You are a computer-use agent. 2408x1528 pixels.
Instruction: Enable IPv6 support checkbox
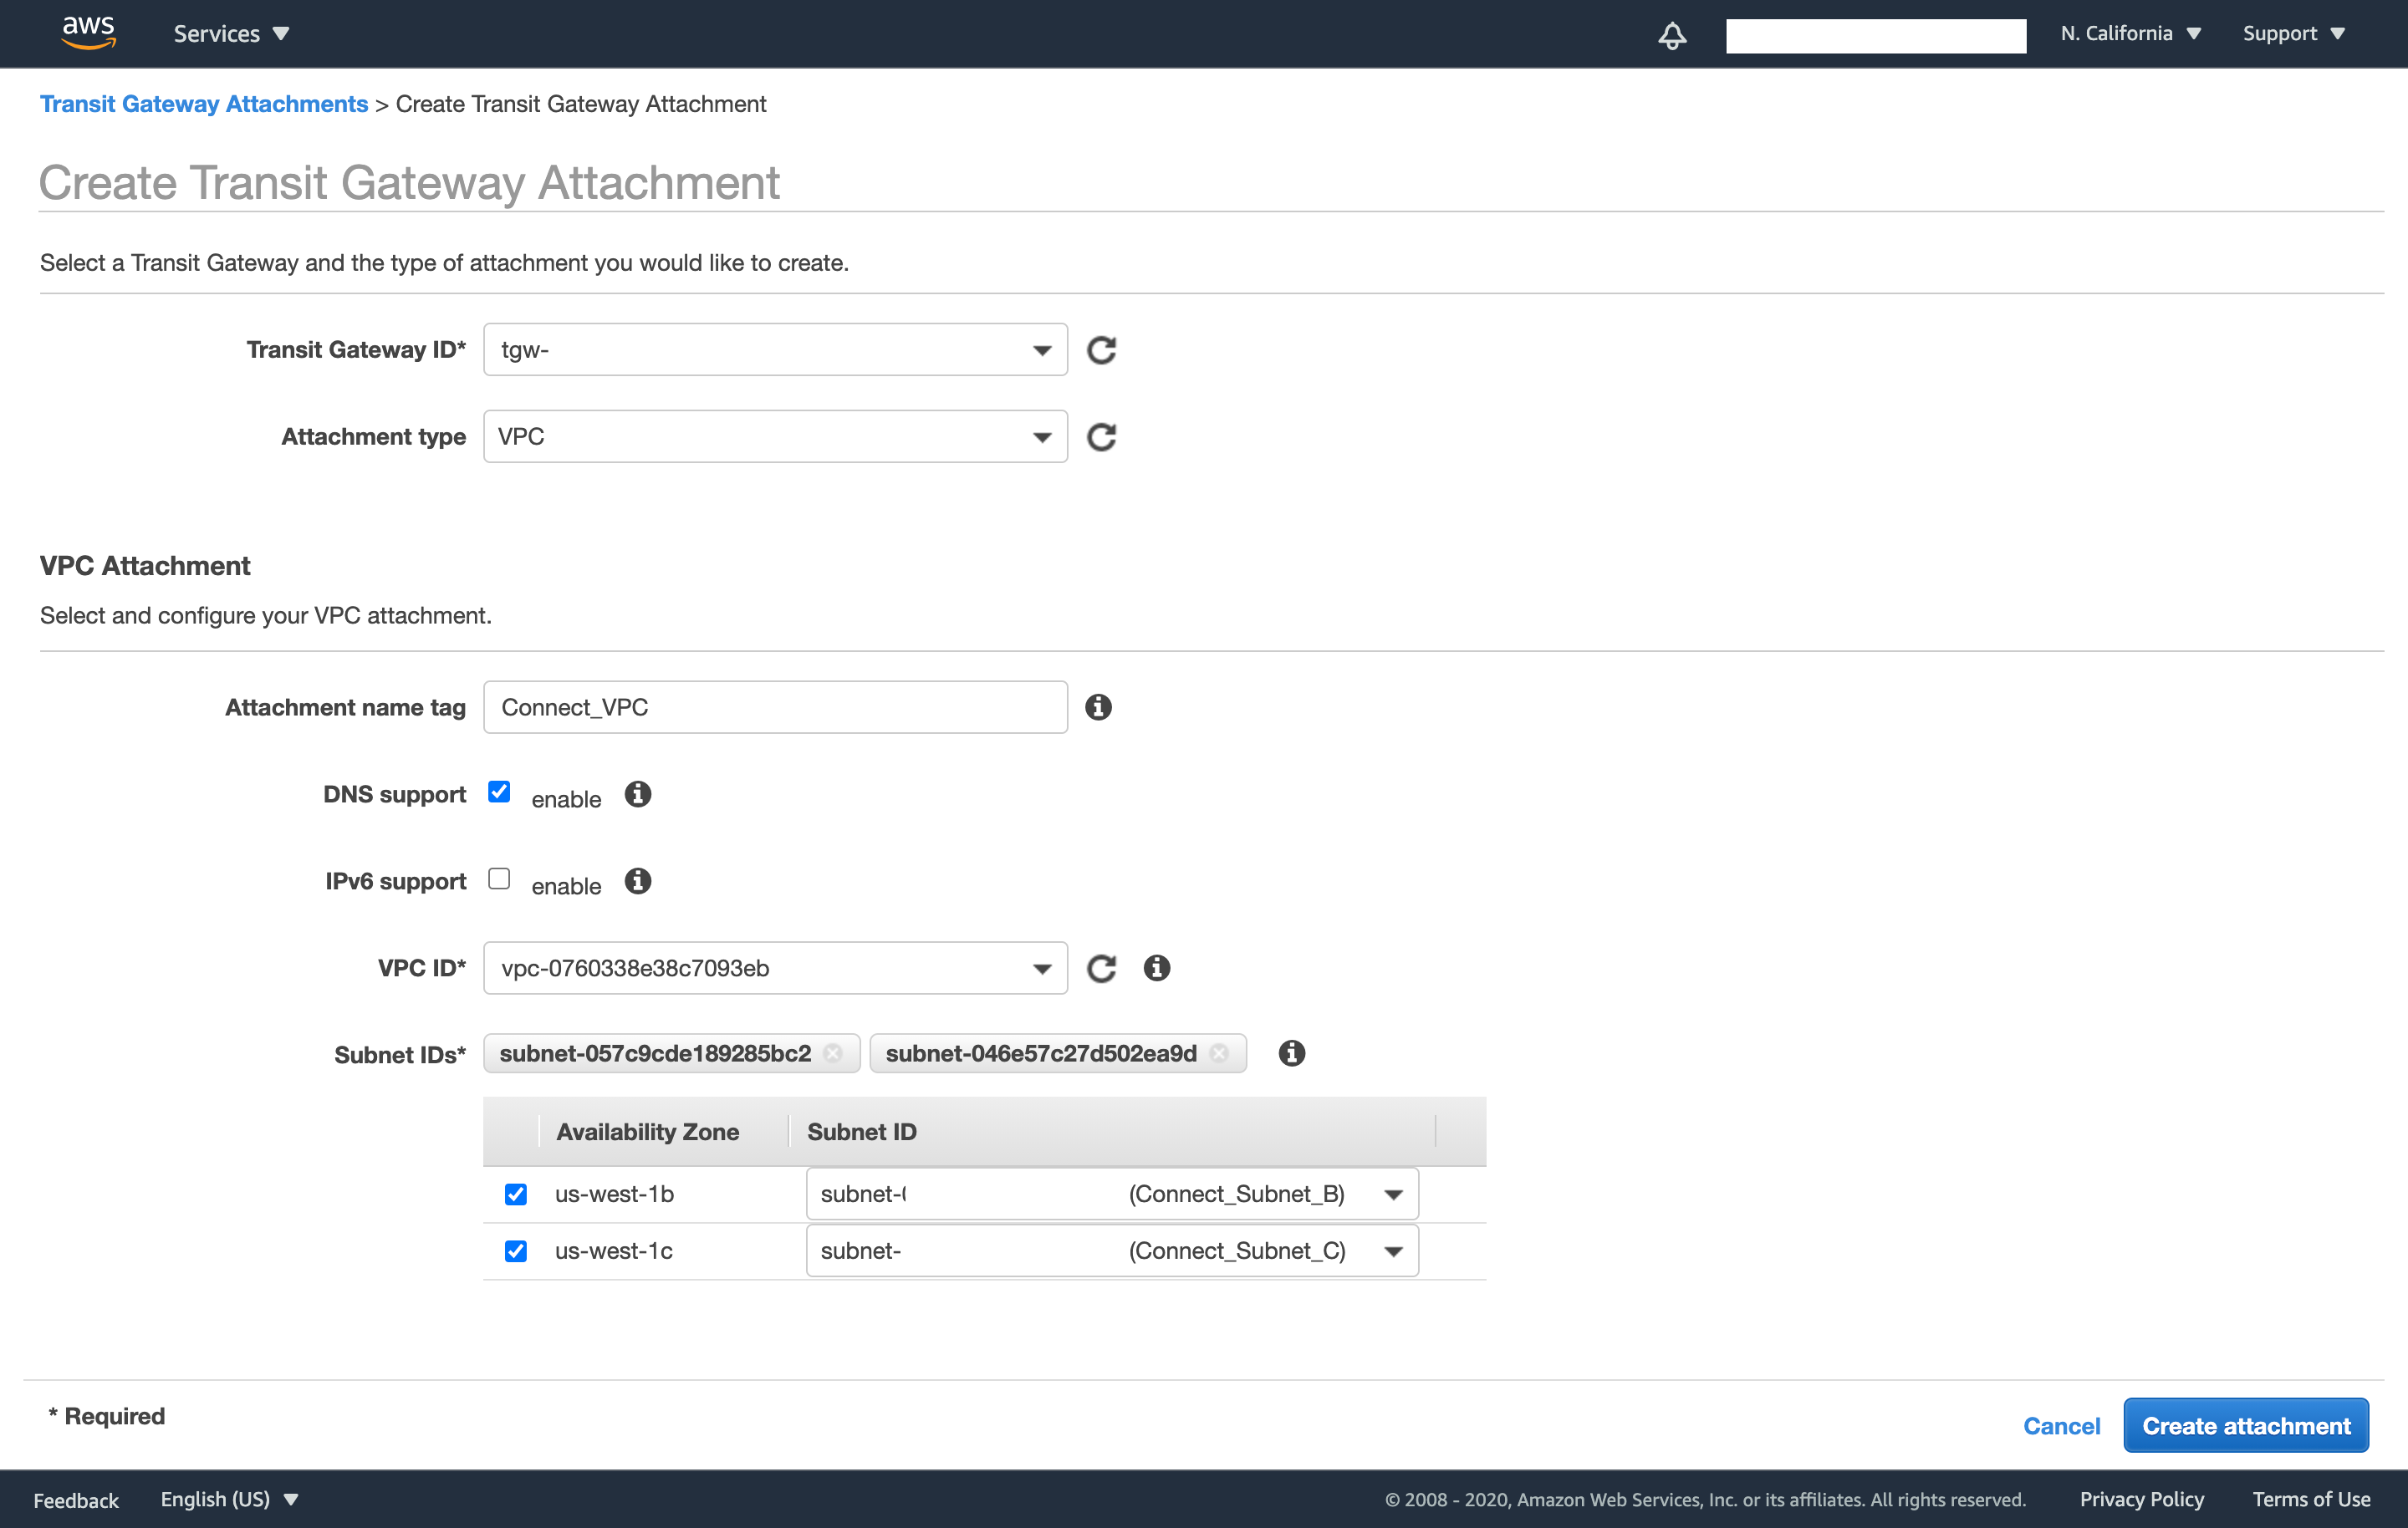499,879
